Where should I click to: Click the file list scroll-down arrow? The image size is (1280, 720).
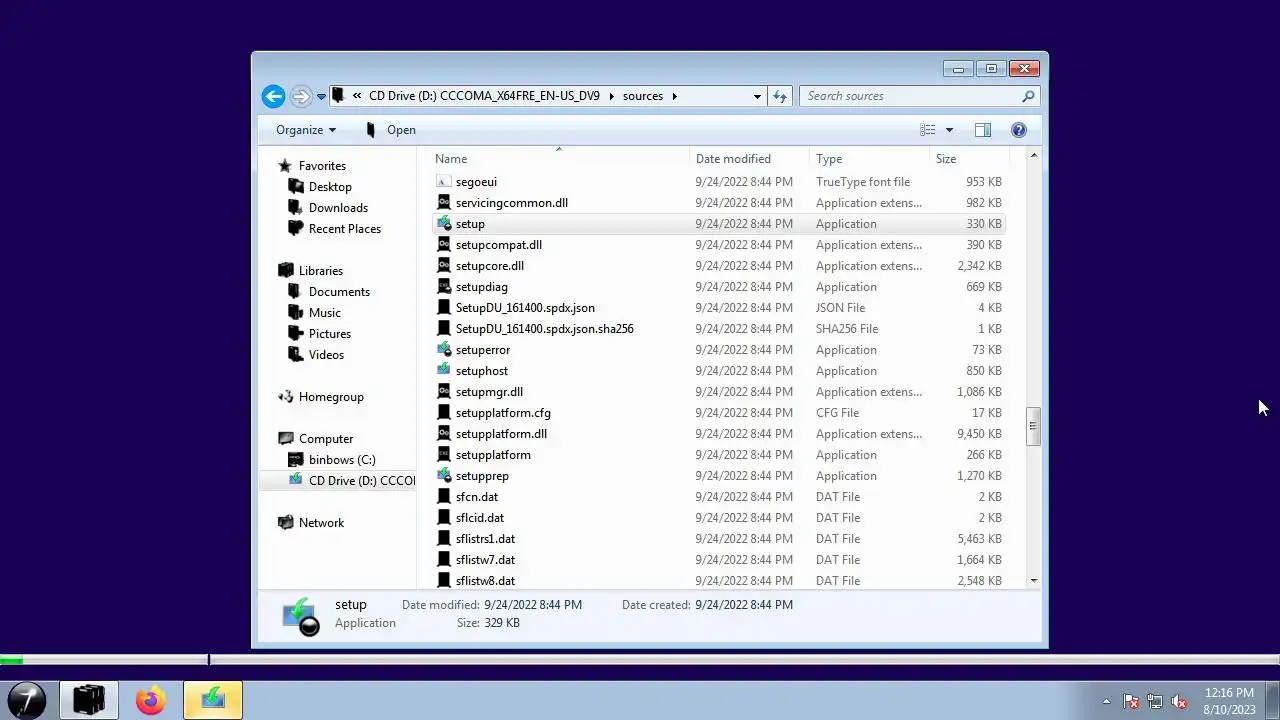[x=1033, y=581]
